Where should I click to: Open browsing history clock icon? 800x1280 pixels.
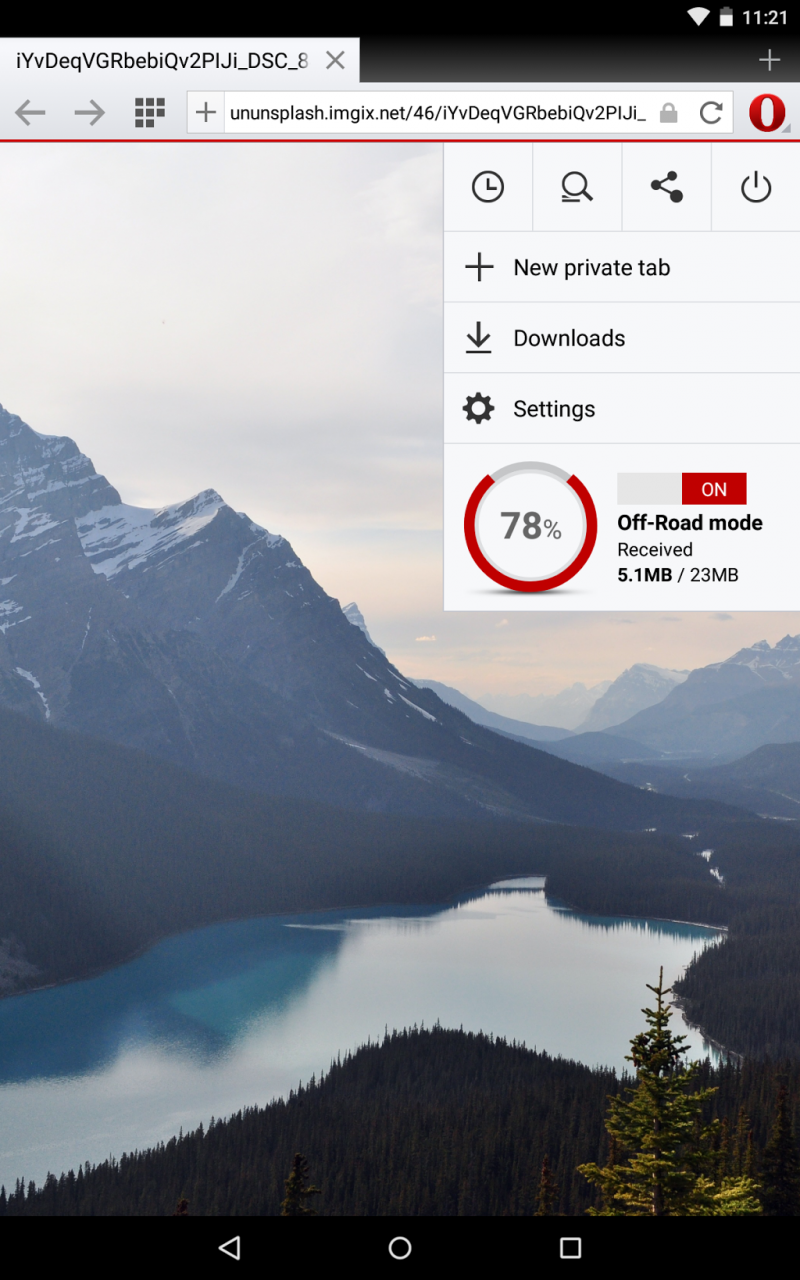click(488, 187)
